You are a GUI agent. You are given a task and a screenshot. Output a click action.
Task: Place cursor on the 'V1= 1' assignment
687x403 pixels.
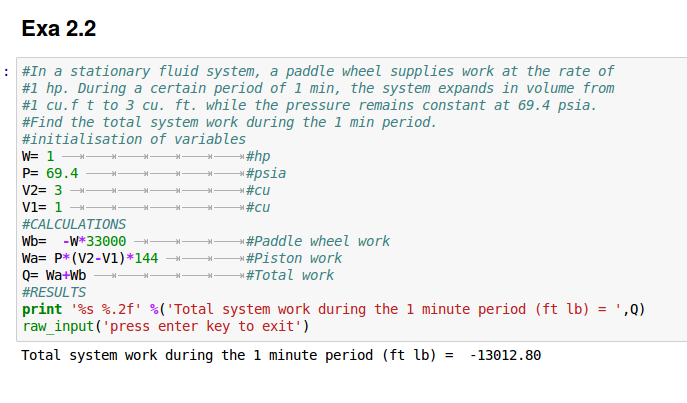tap(41, 207)
